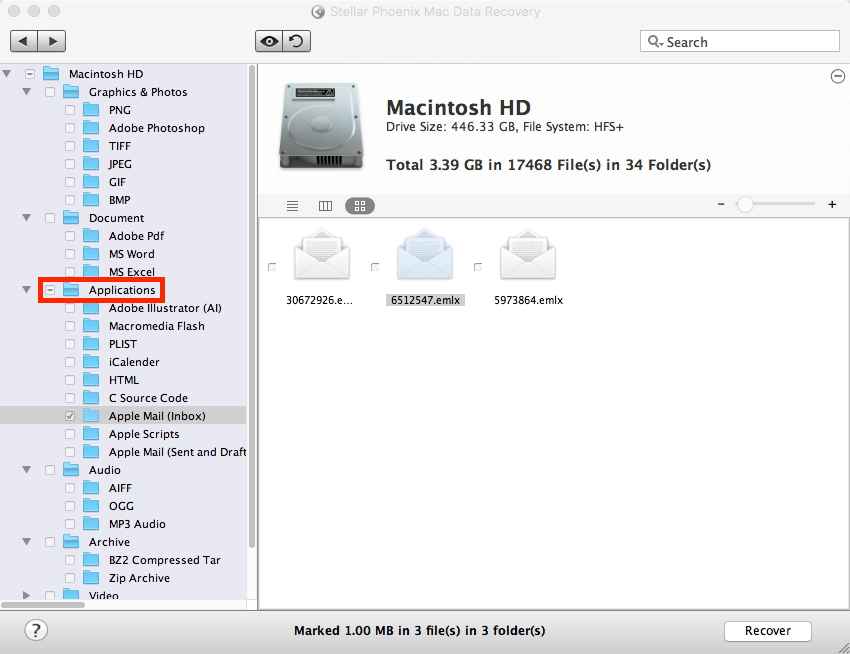Click the plus zoom-in icon
Viewport: 850px width, 654px height.
(x=832, y=204)
